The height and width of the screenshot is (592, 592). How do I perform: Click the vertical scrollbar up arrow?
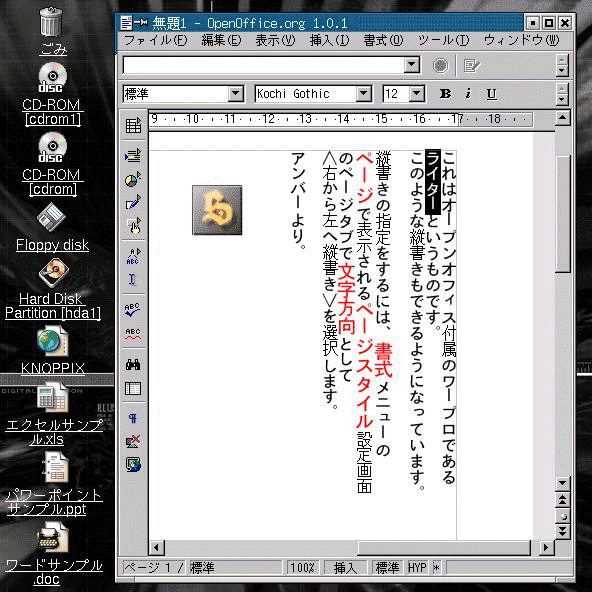pos(563,118)
